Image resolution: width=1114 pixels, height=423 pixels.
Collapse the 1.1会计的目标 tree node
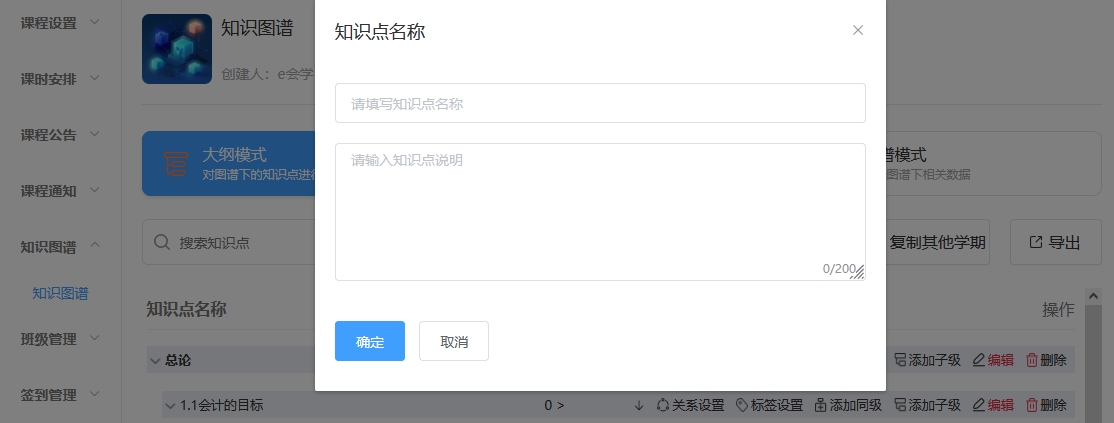point(170,405)
